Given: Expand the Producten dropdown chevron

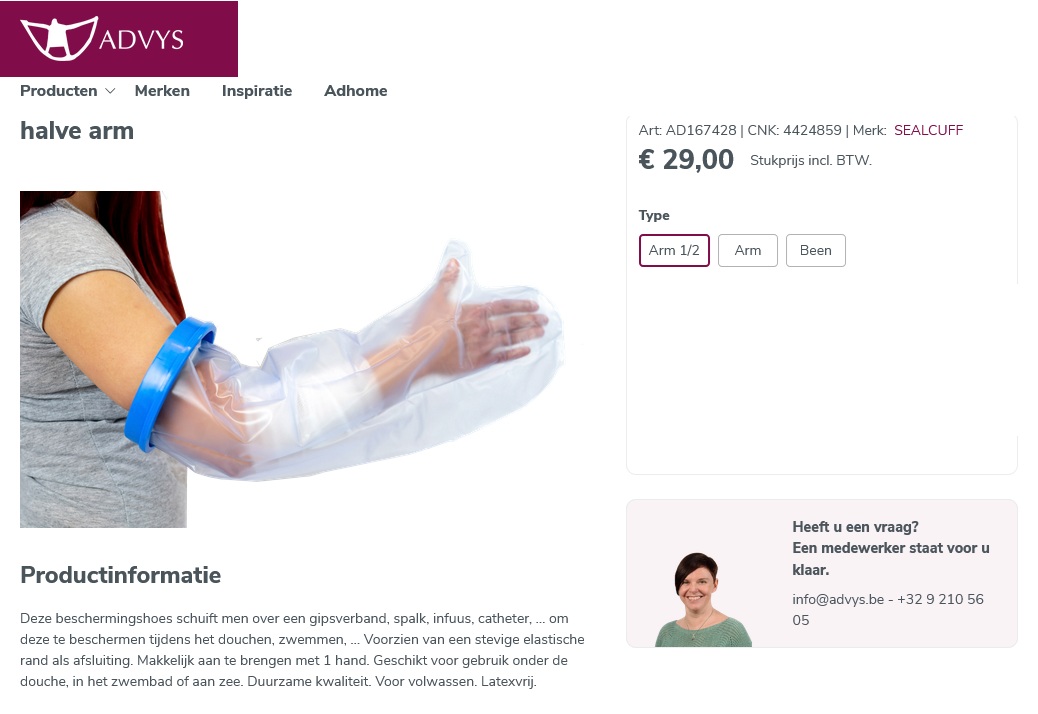Looking at the screenshot, I should [x=111, y=91].
